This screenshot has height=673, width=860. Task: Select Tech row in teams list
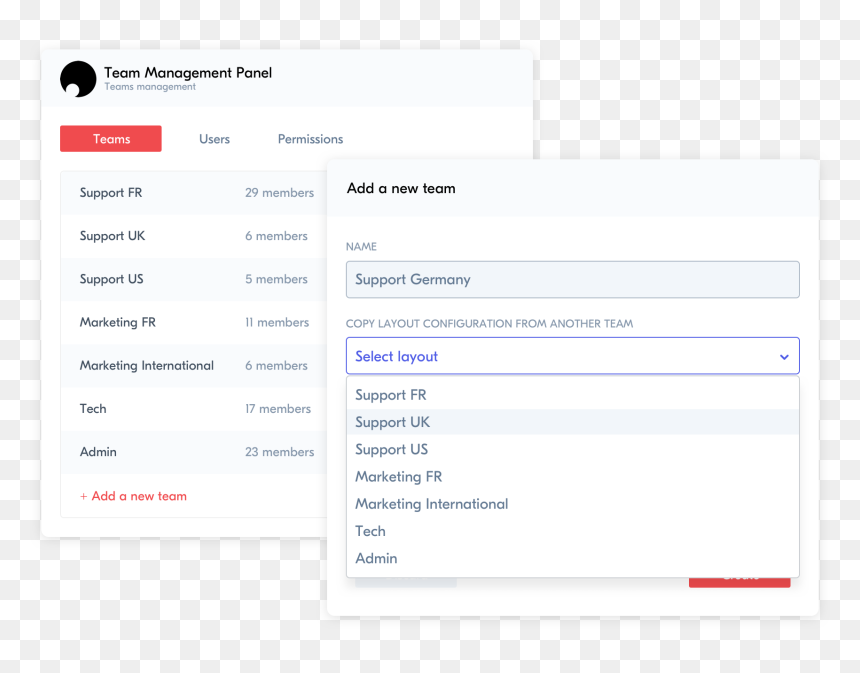pos(194,409)
